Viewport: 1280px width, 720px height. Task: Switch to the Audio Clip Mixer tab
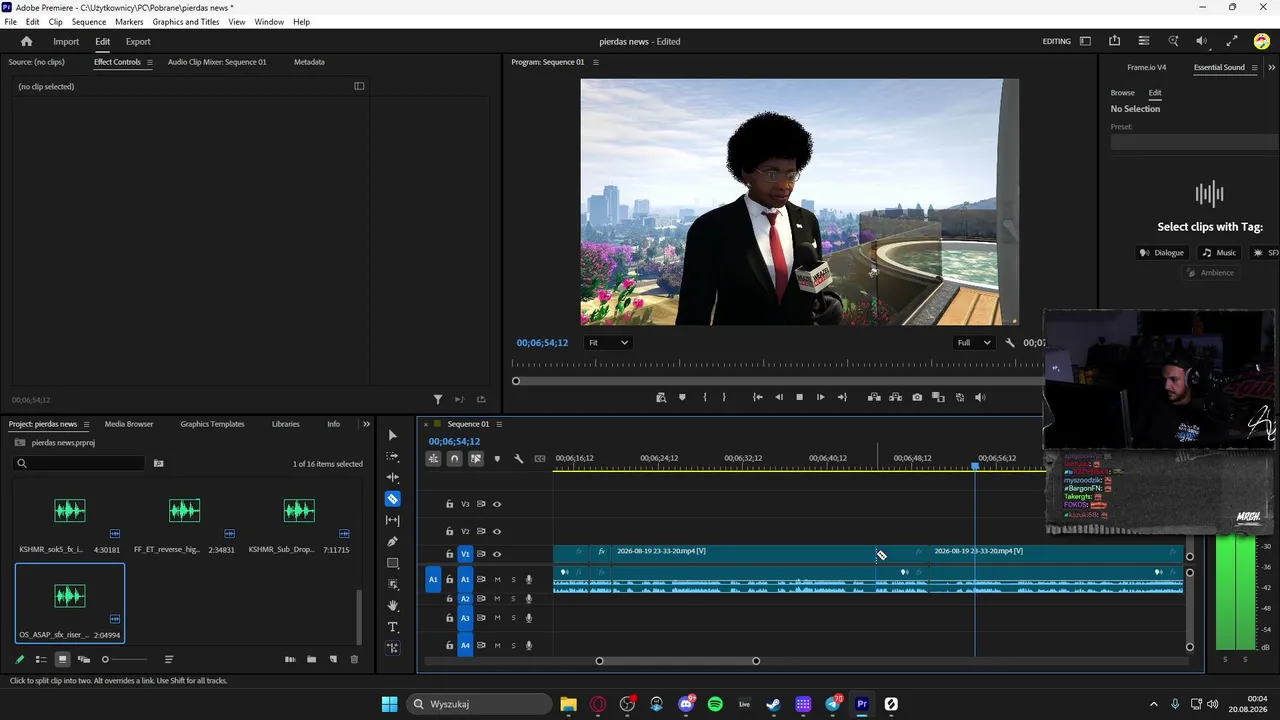(x=217, y=62)
